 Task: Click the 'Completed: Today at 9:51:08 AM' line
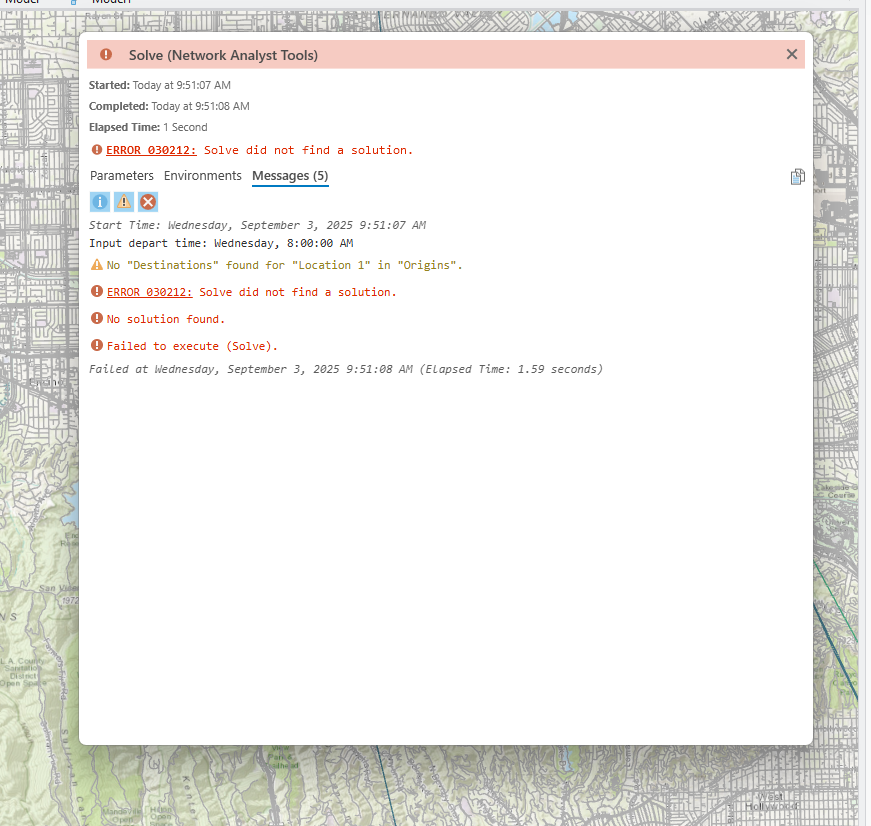(x=169, y=106)
